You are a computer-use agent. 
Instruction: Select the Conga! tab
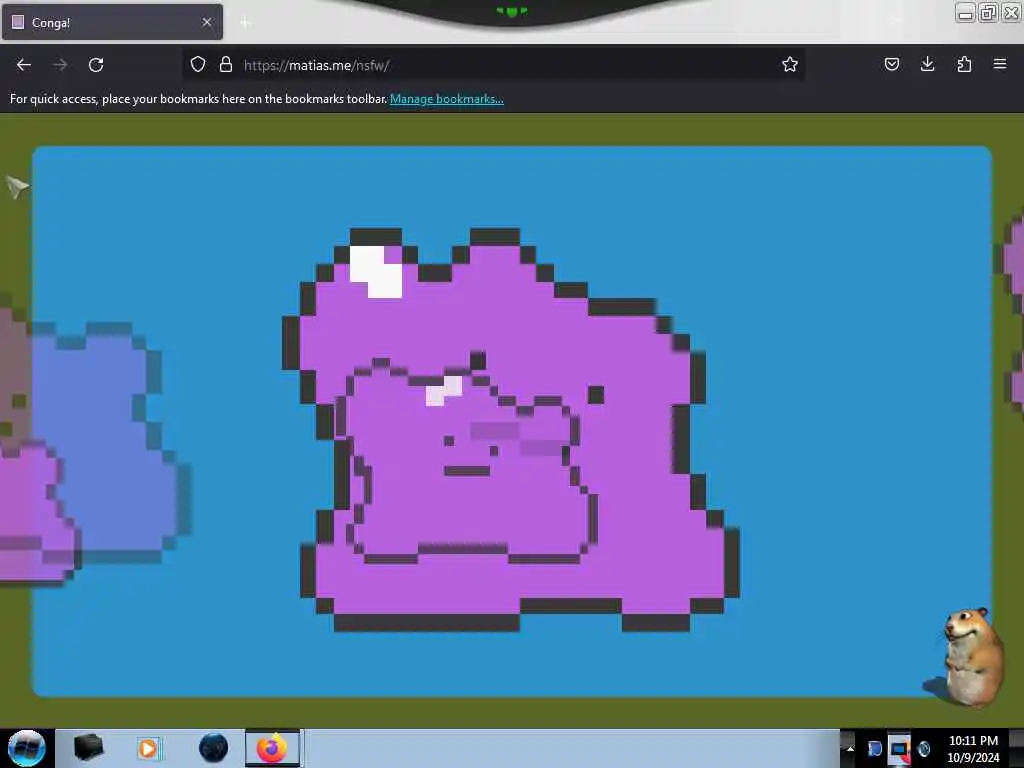[x=112, y=22]
